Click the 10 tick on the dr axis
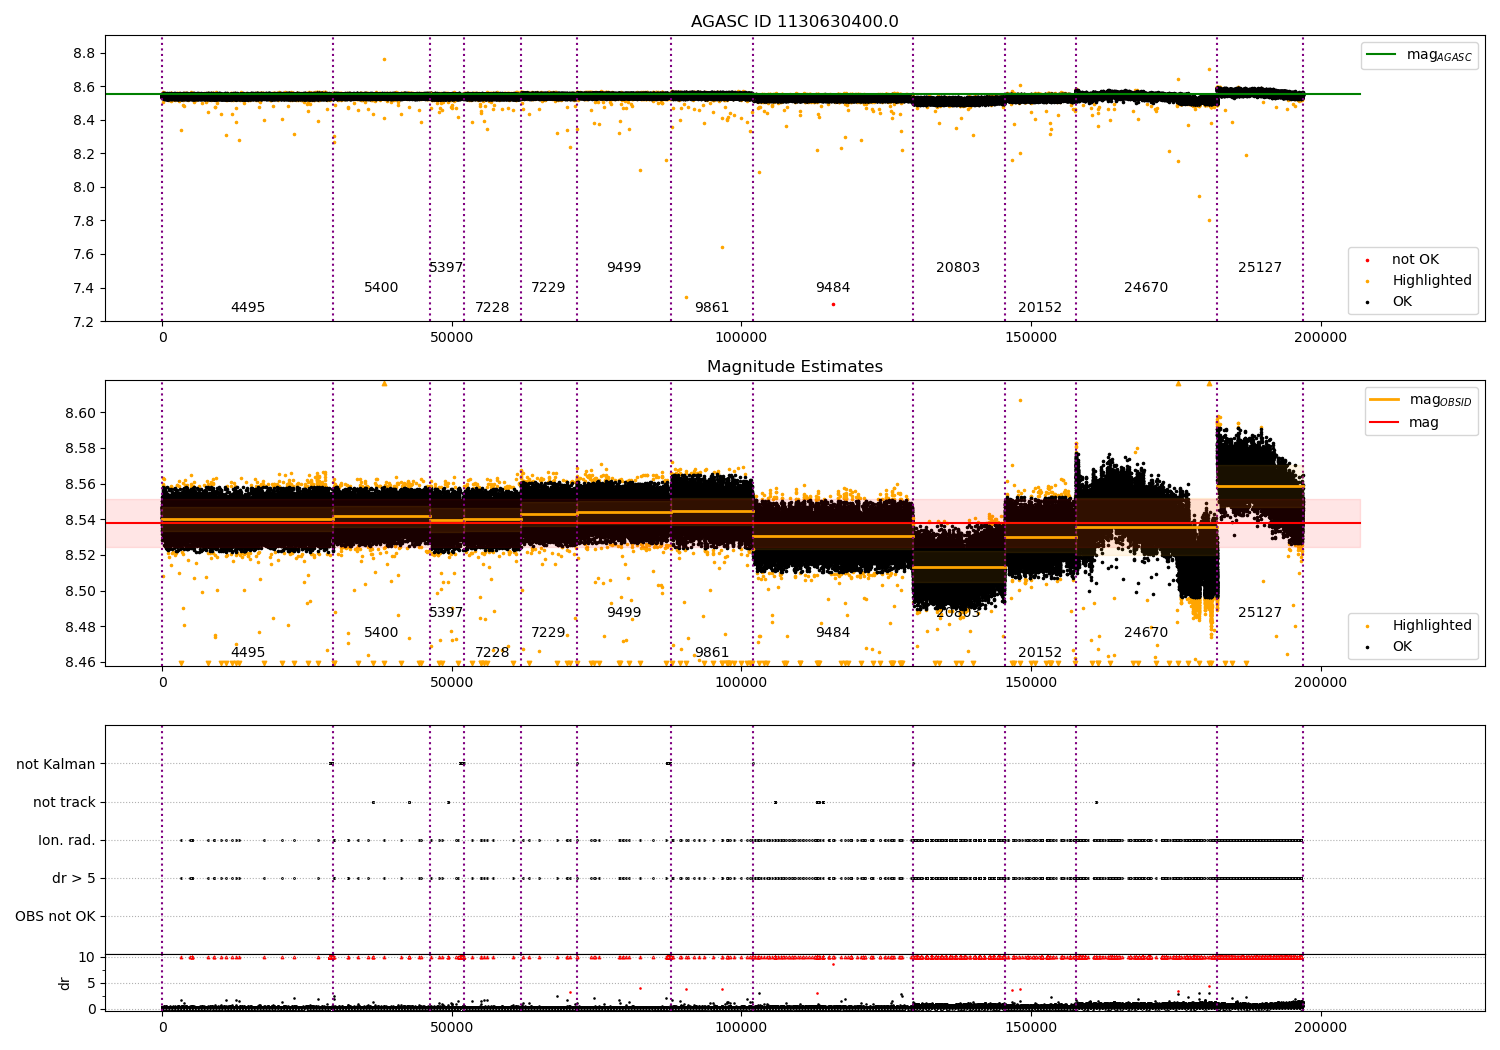1500x1050 pixels. point(88,958)
